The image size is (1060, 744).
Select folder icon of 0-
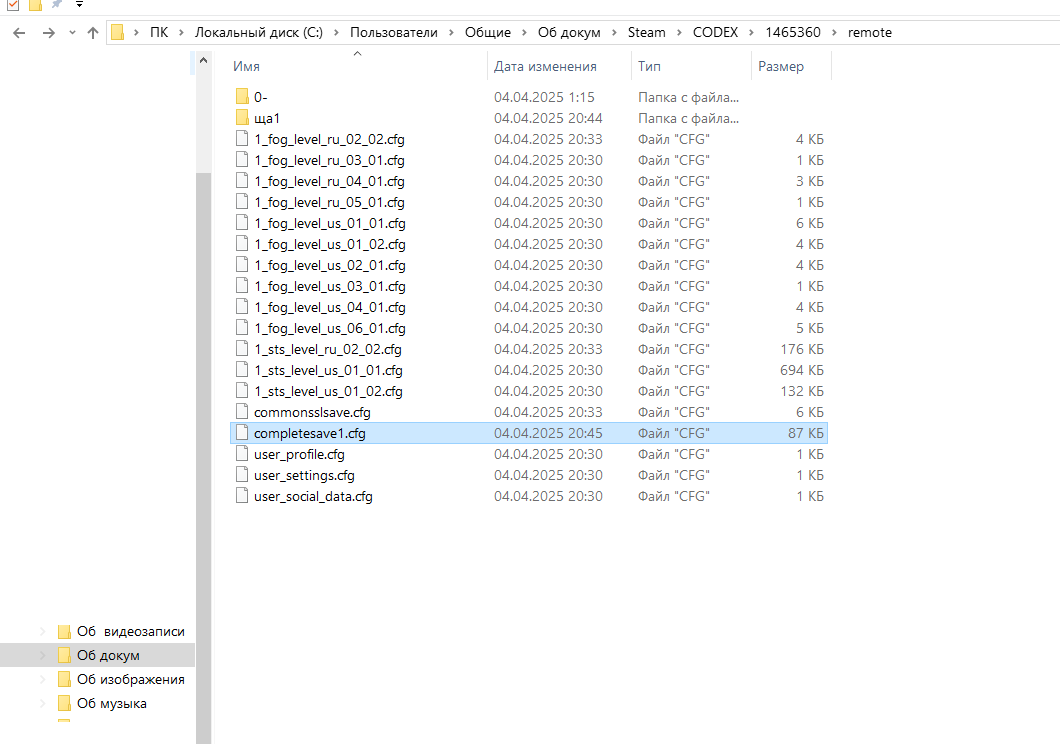tap(242, 97)
